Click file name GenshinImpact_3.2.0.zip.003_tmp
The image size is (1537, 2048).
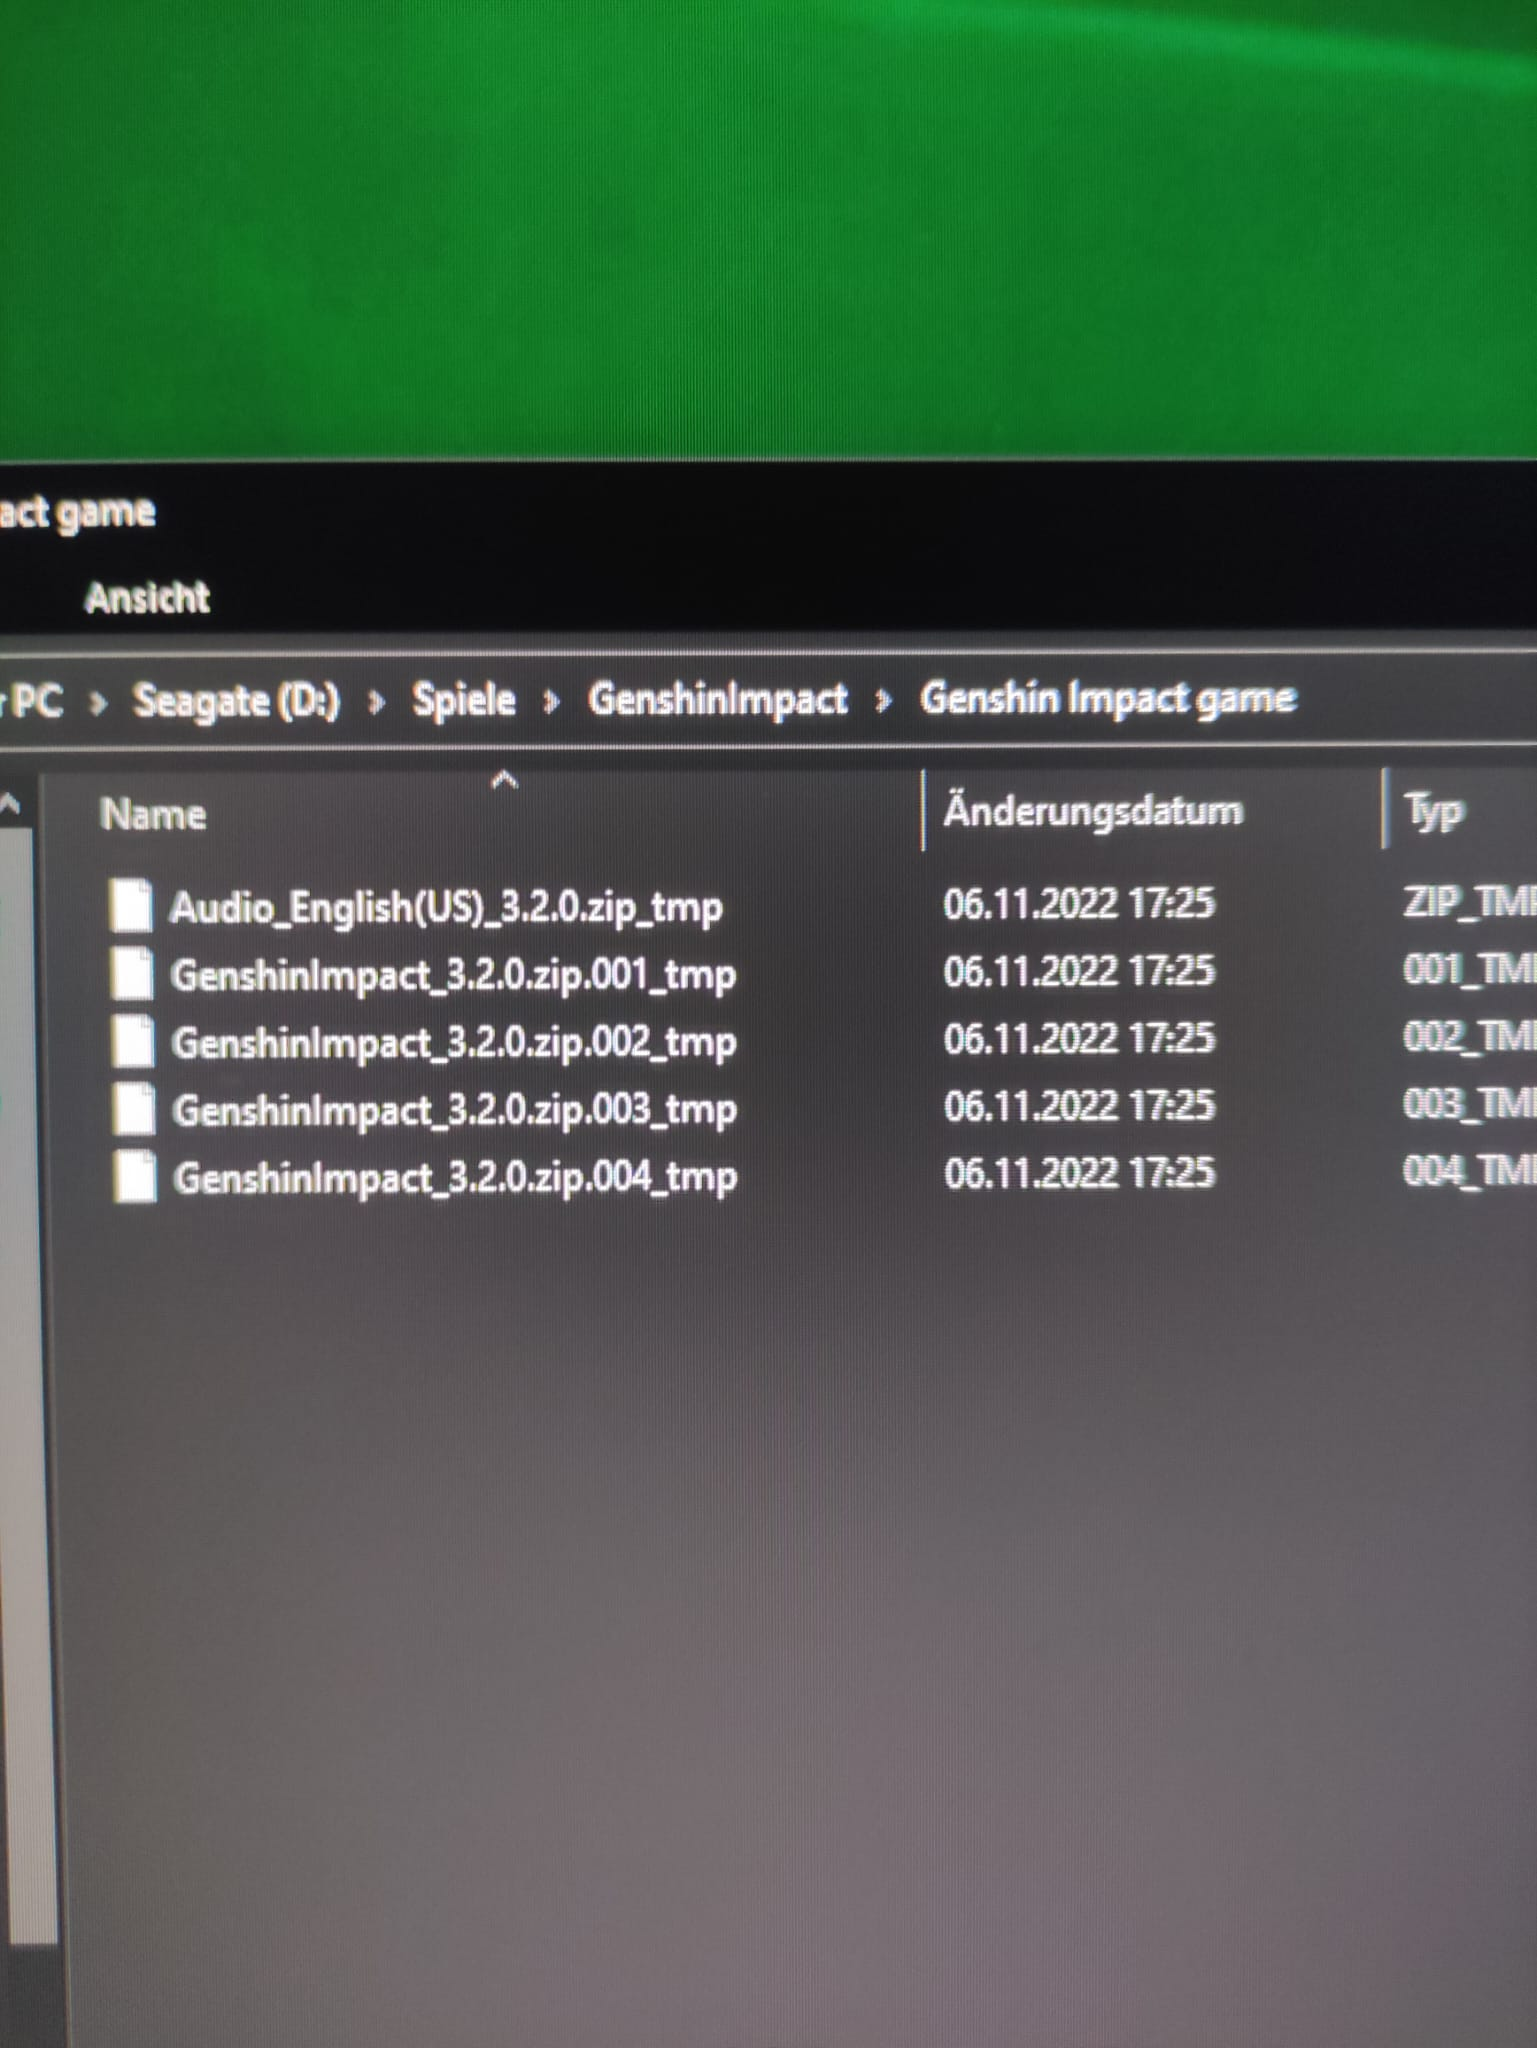pyautogui.click(x=455, y=1110)
